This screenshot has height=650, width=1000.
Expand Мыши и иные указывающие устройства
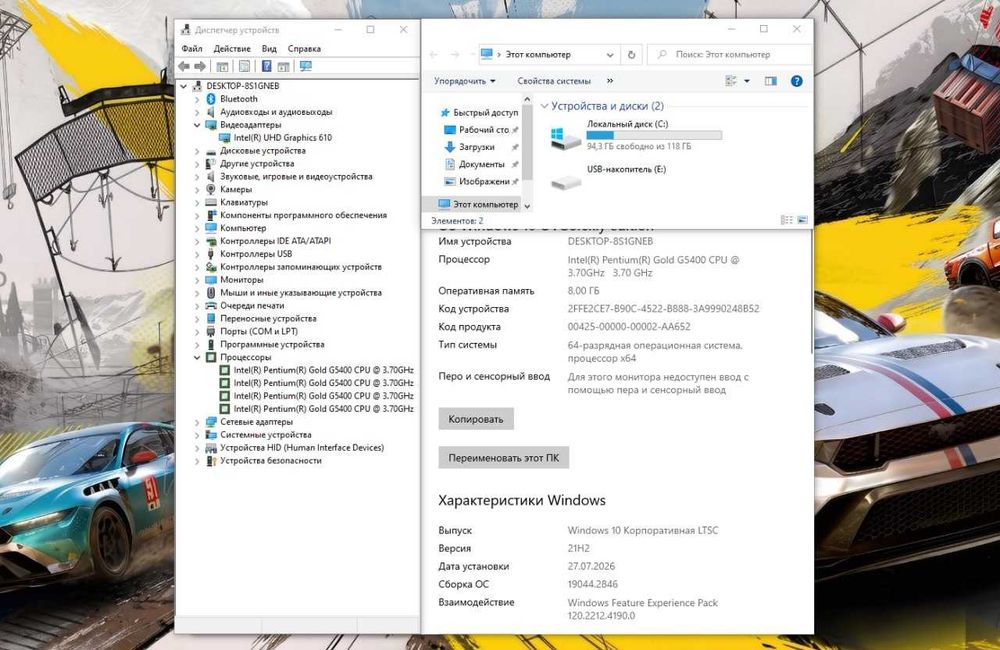(197, 293)
